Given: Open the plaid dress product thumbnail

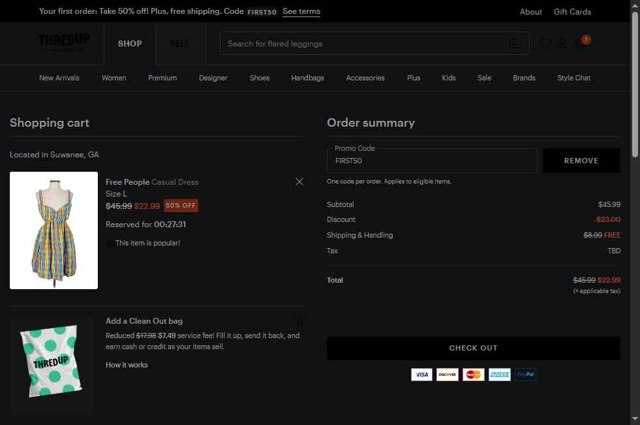Looking at the screenshot, I should pyautogui.click(x=54, y=230).
